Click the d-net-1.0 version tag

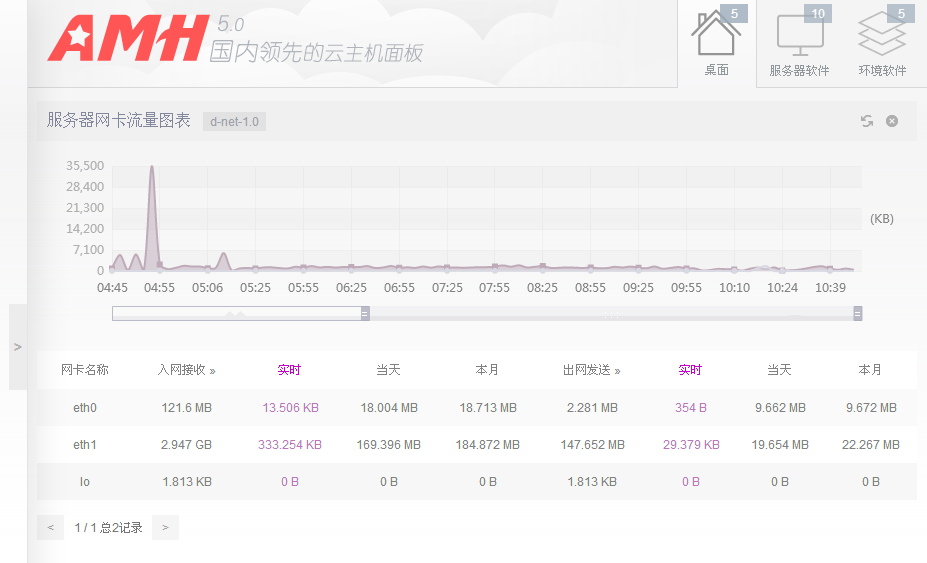[234, 122]
